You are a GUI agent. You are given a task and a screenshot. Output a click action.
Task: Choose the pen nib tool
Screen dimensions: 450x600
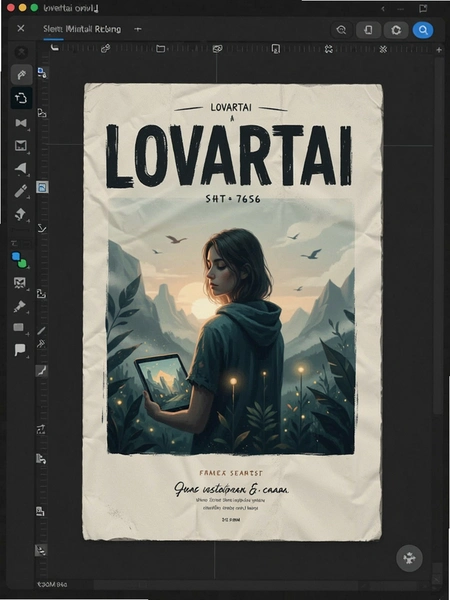click(20, 214)
